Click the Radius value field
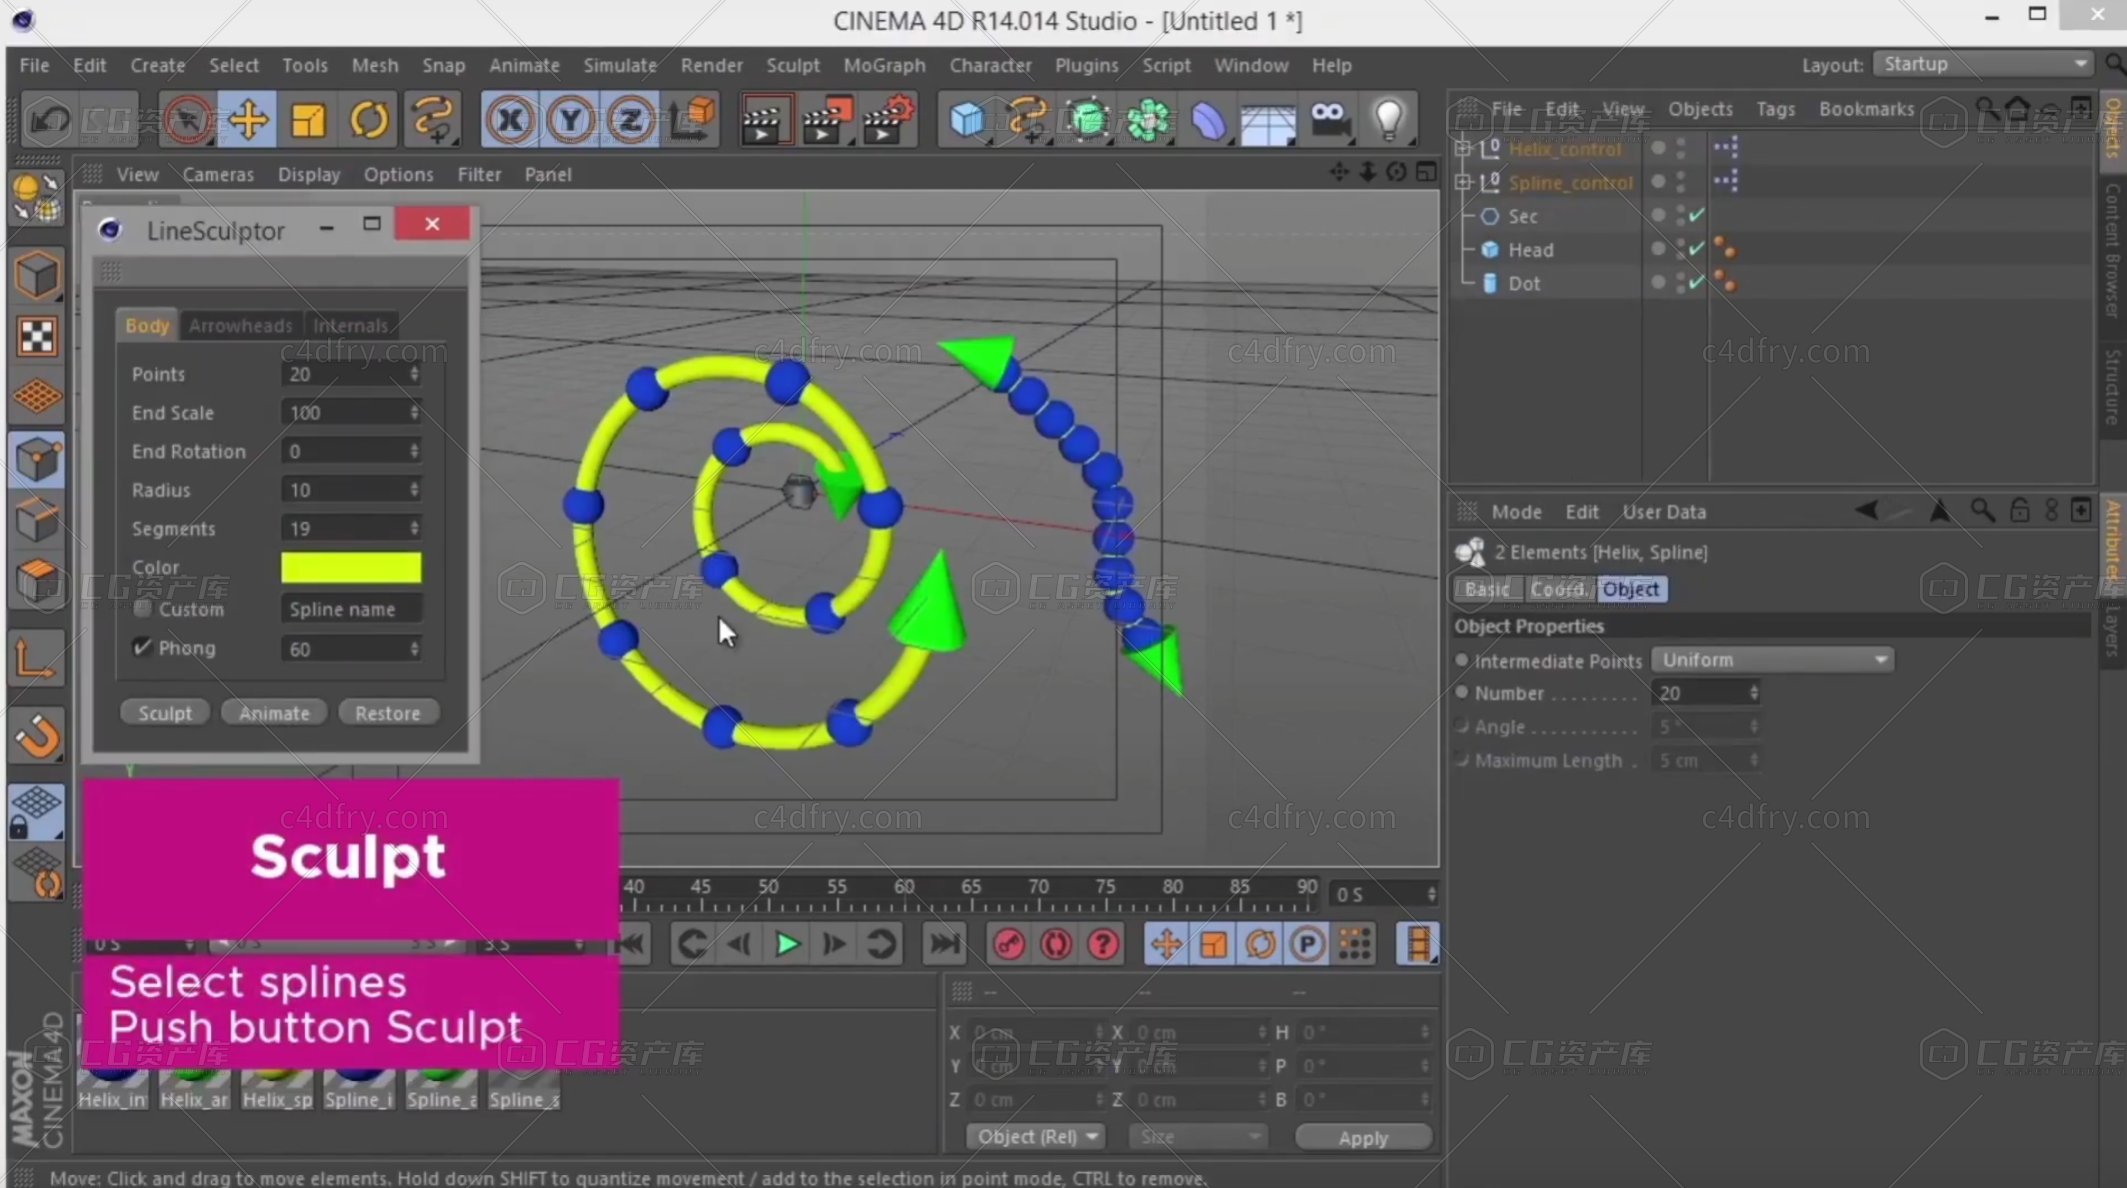The height and width of the screenshot is (1188, 2127). [x=343, y=490]
